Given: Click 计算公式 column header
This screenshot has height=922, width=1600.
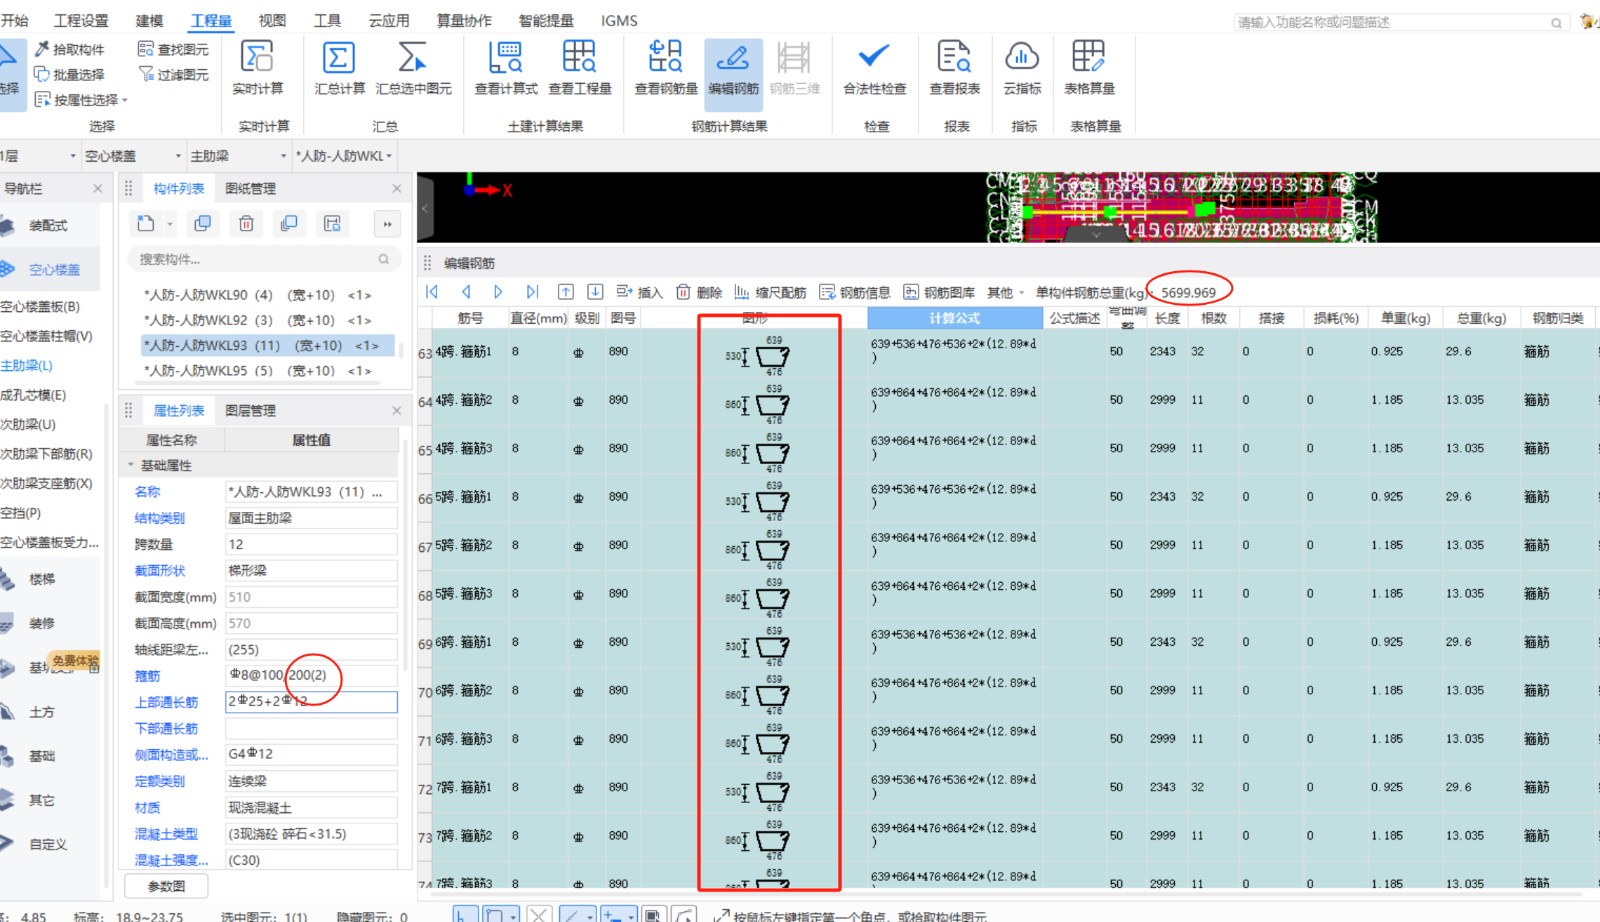Looking at the screenshot, I should tap(955, 318).
